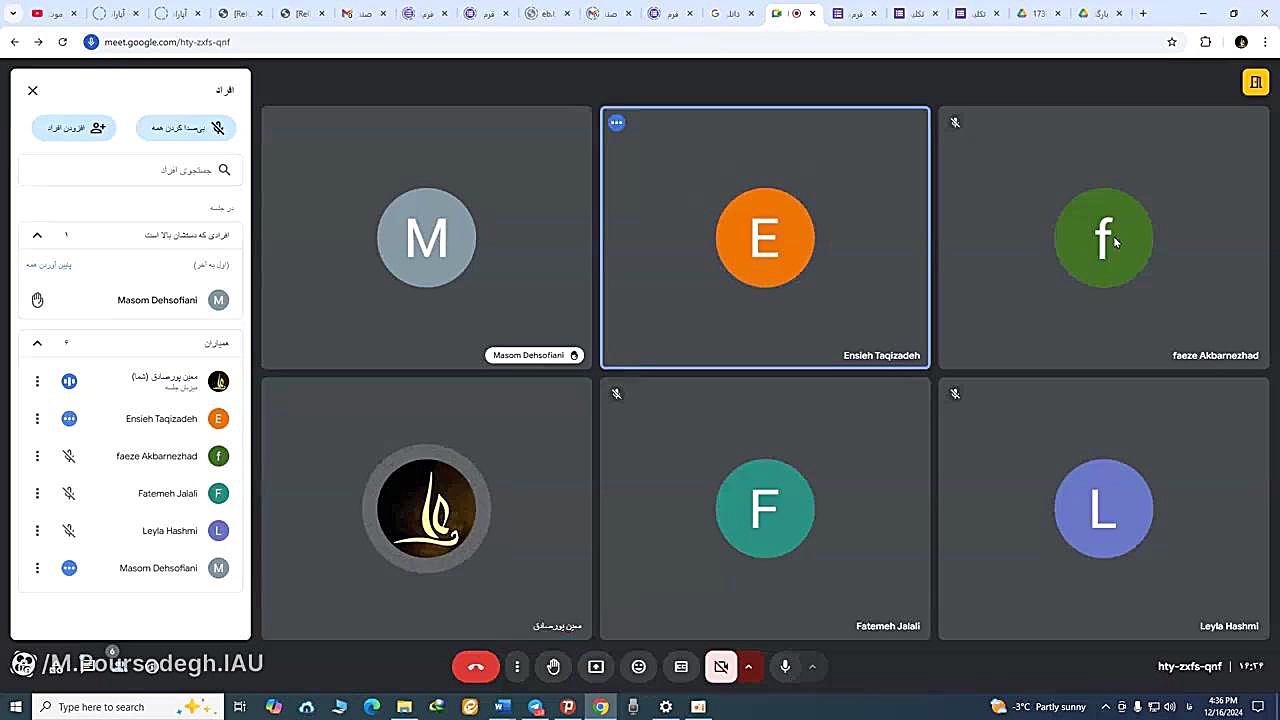Reload the Meet page
Viewport: 1280px width, 720px height.
coord(62,42)
